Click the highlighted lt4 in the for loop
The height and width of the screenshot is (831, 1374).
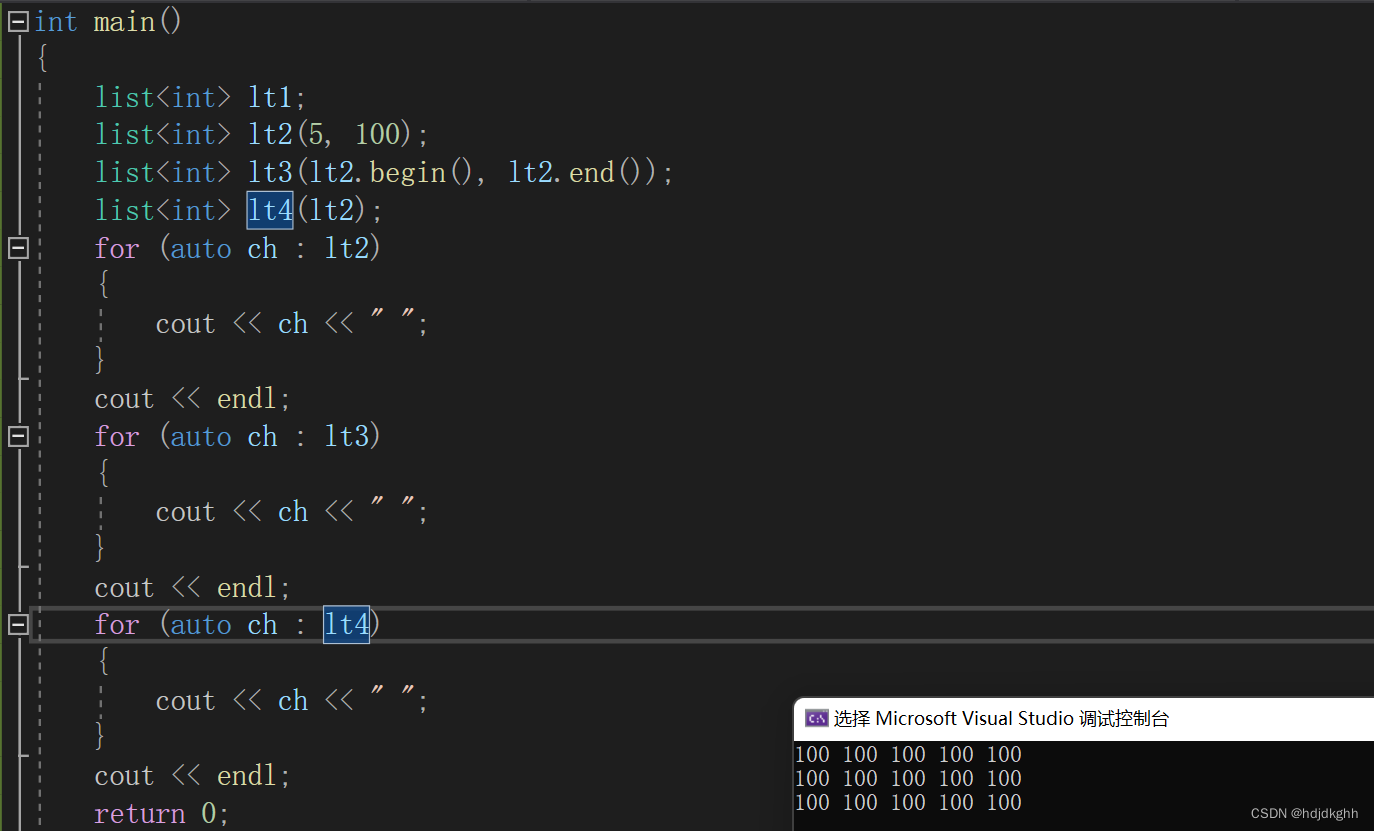point(346,624)
